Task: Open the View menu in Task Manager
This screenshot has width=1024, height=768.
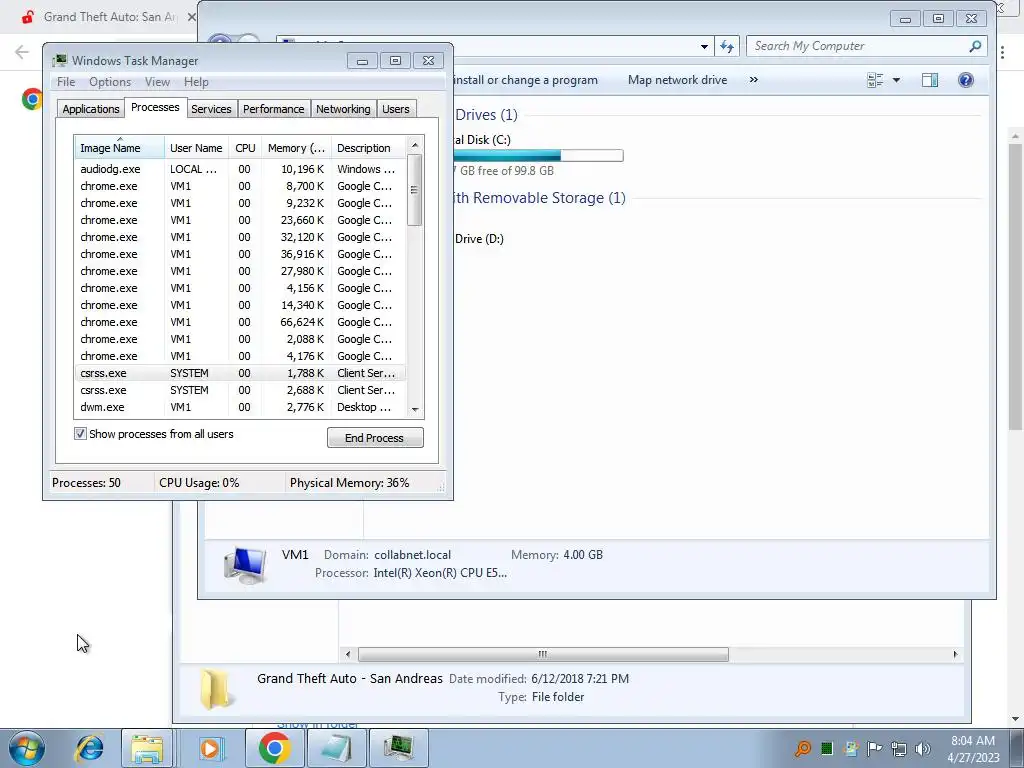Action: pos(157,82)
